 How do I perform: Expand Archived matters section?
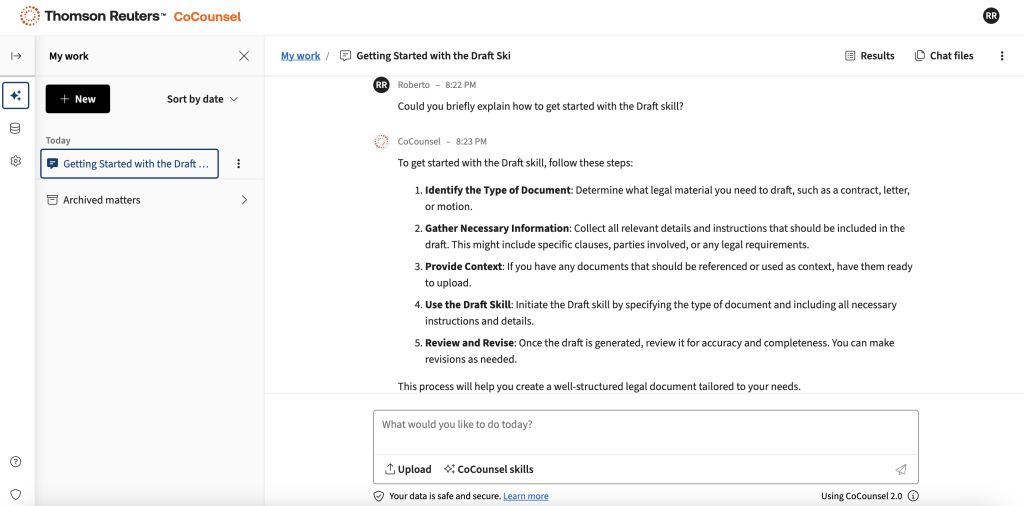click(244, 200)
